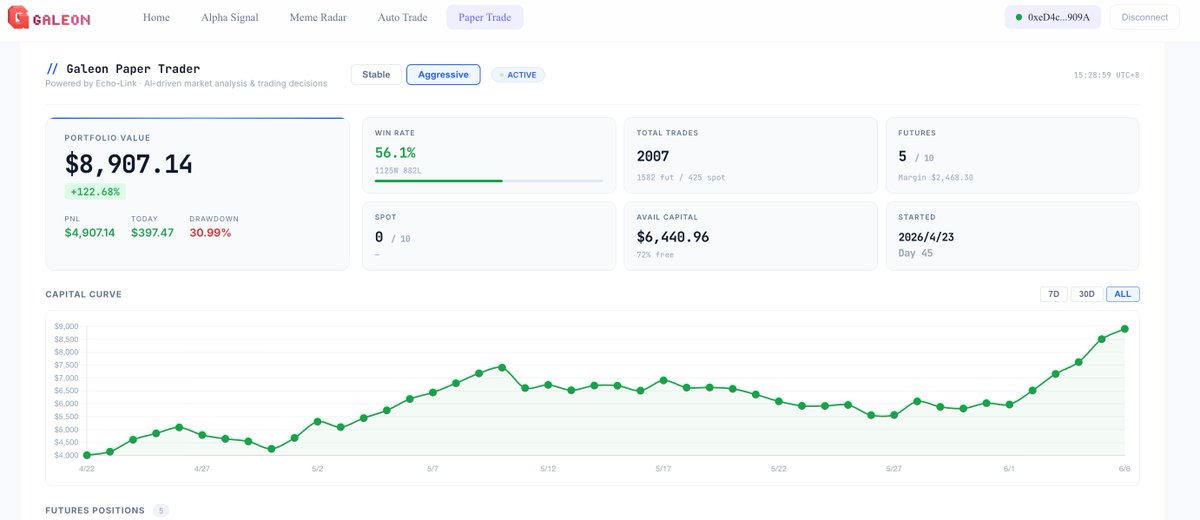Image resolution: width=1200 pixels, height=520 pixels.
Task: Click the 56.1% win rate
Action: 395,153
